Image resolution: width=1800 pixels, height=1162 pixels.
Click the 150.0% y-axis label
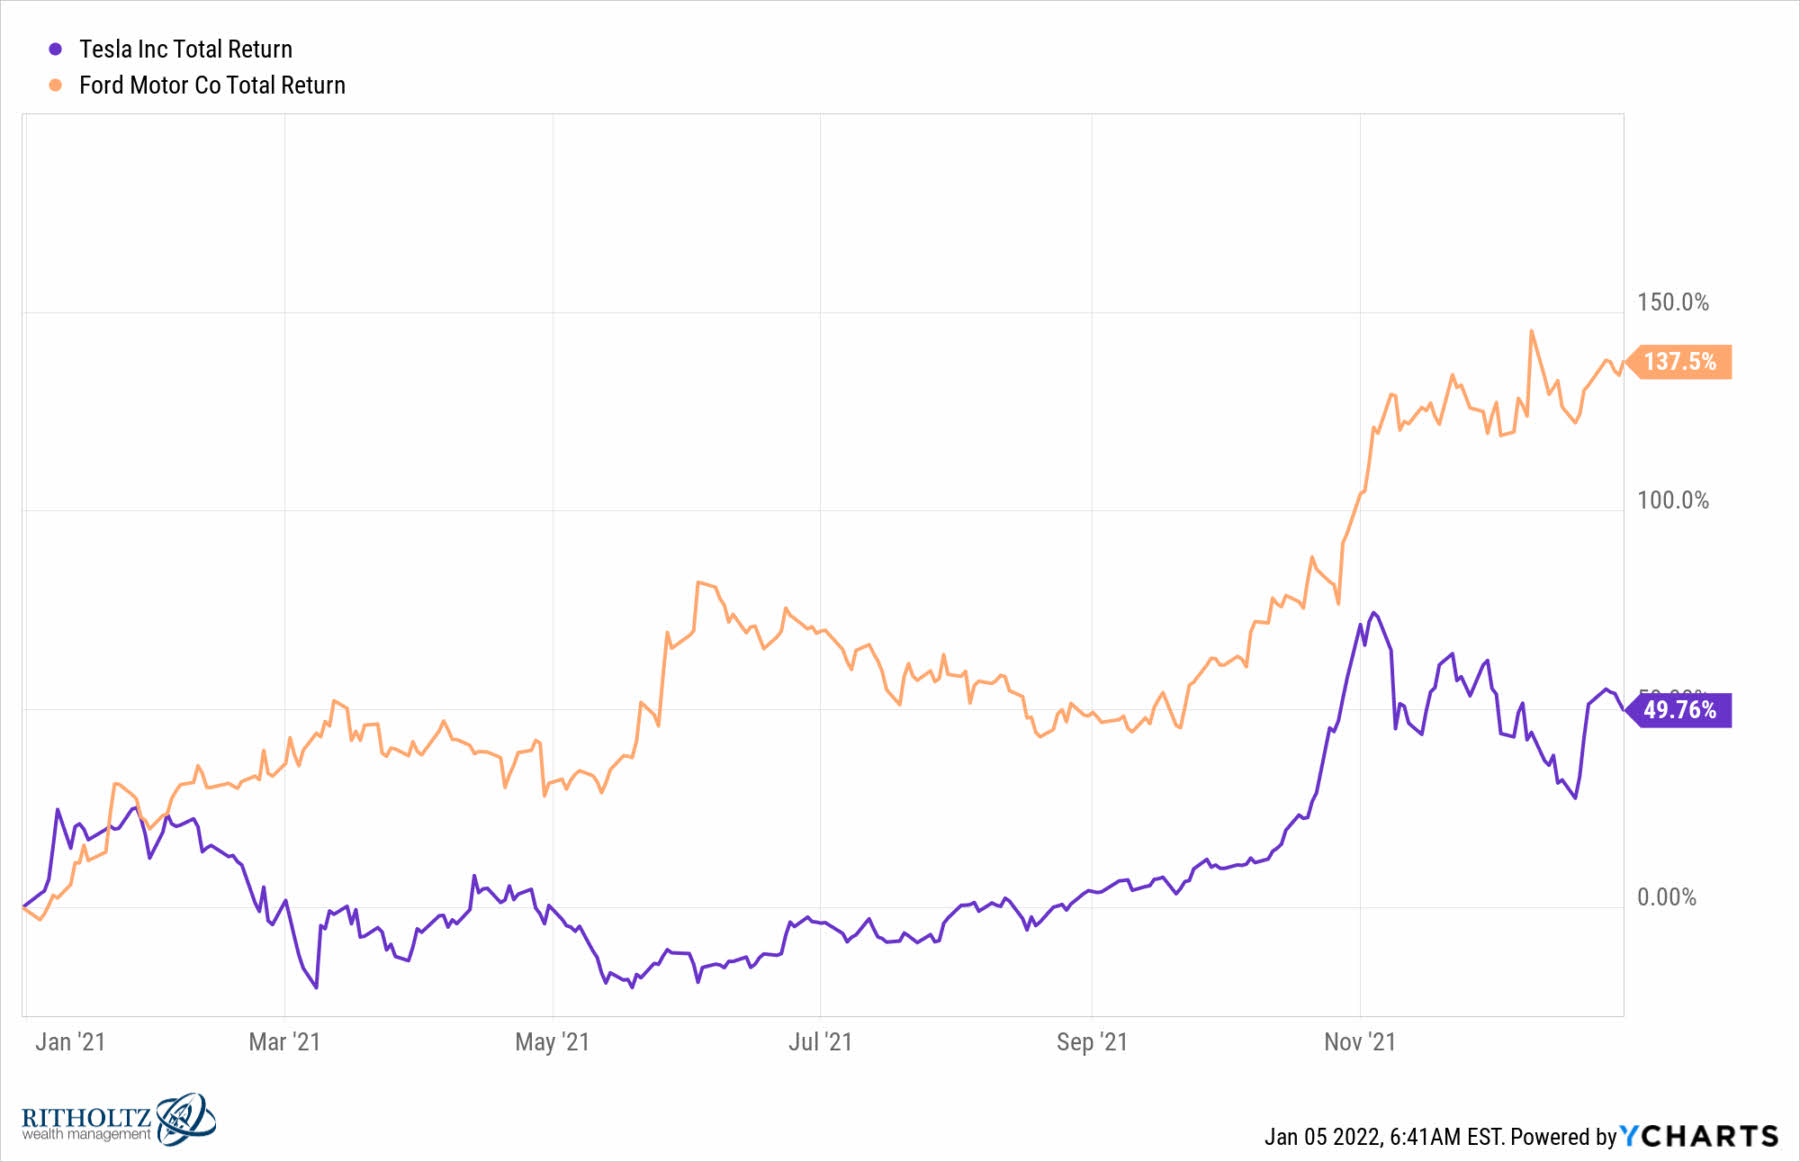pyautogui.click(x=1673, y=302)
